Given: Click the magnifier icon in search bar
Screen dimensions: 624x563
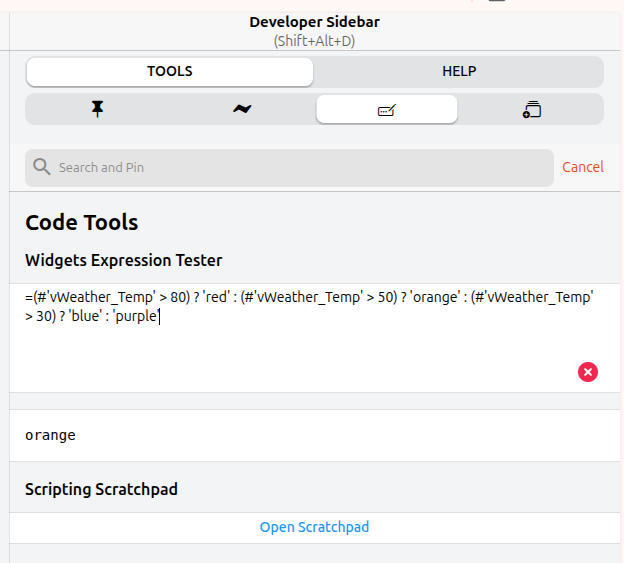Looking at the screenshot, I should click(x=41, y=167).
